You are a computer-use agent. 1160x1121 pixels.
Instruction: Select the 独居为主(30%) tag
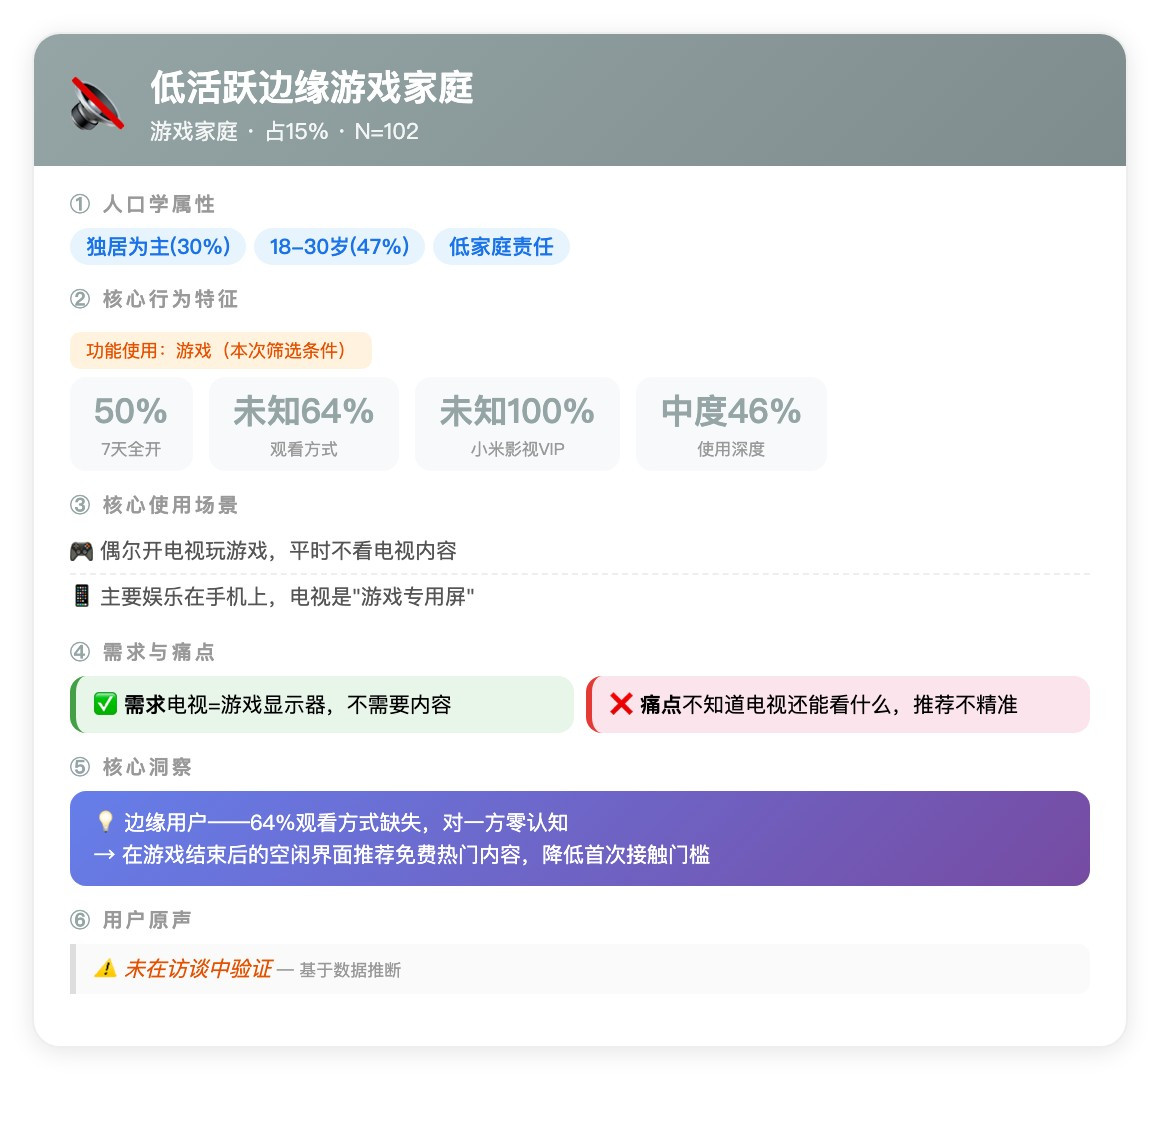pos(158,246)
